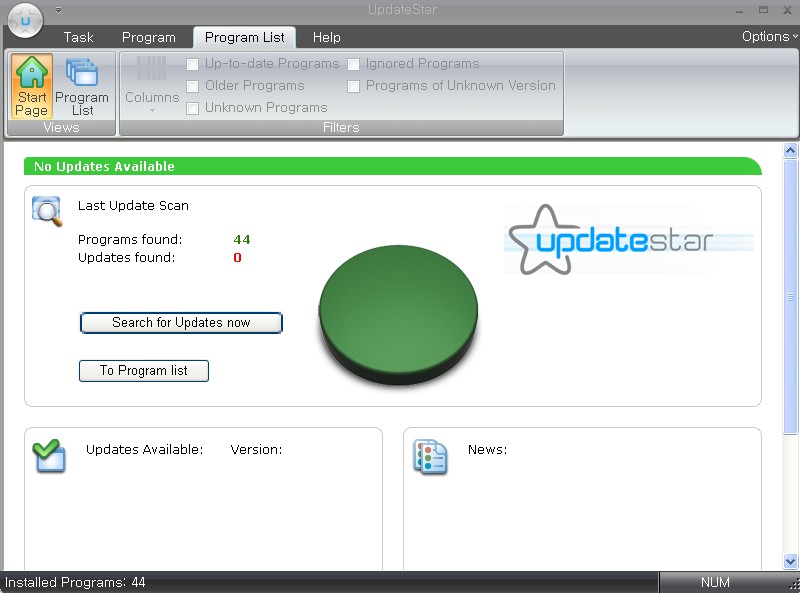Maximize the UpdateStar window
Screen dimensions: 800x593
[x=763, y=10]
